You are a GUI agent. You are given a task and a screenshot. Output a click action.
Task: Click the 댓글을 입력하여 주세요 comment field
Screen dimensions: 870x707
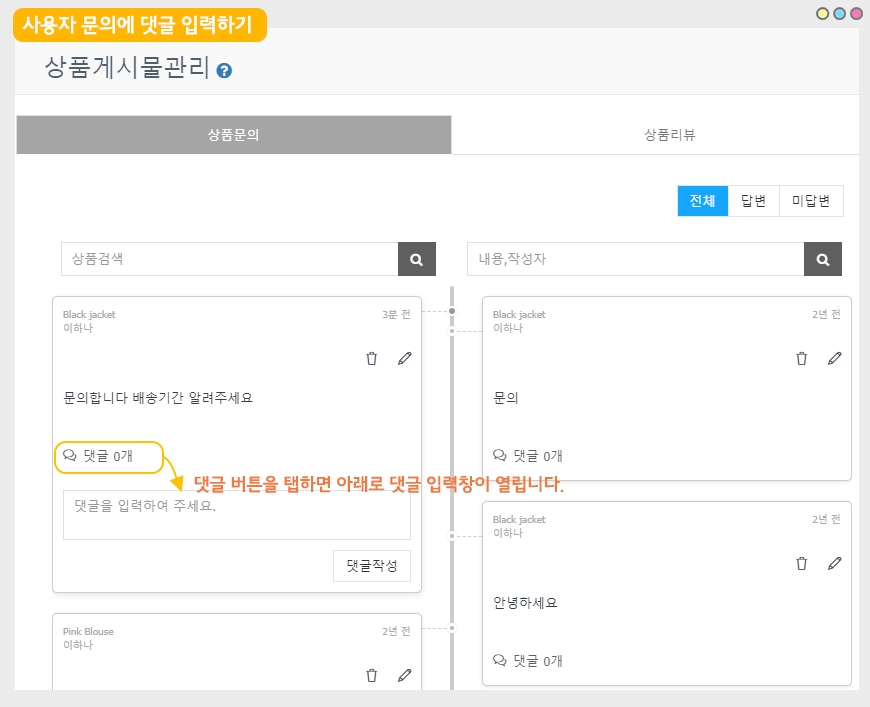pyautogui.click(x=236, y=515)
